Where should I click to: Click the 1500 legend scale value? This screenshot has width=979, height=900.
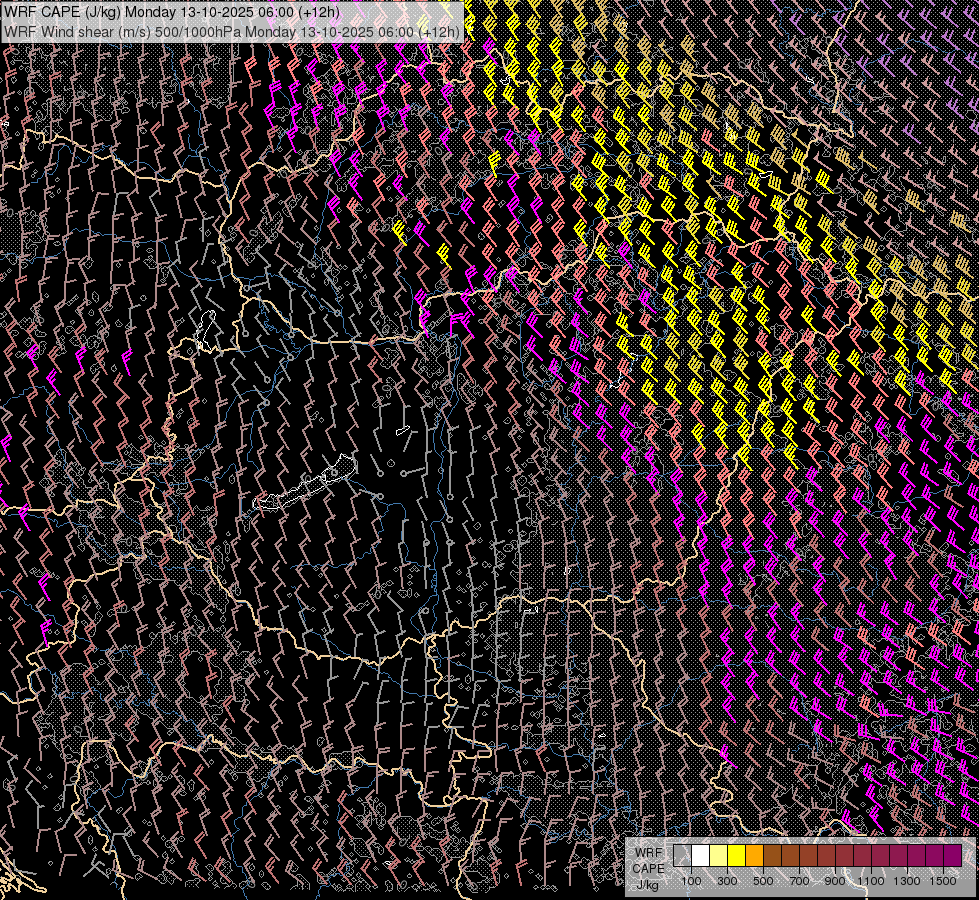[x=943, y=881]
